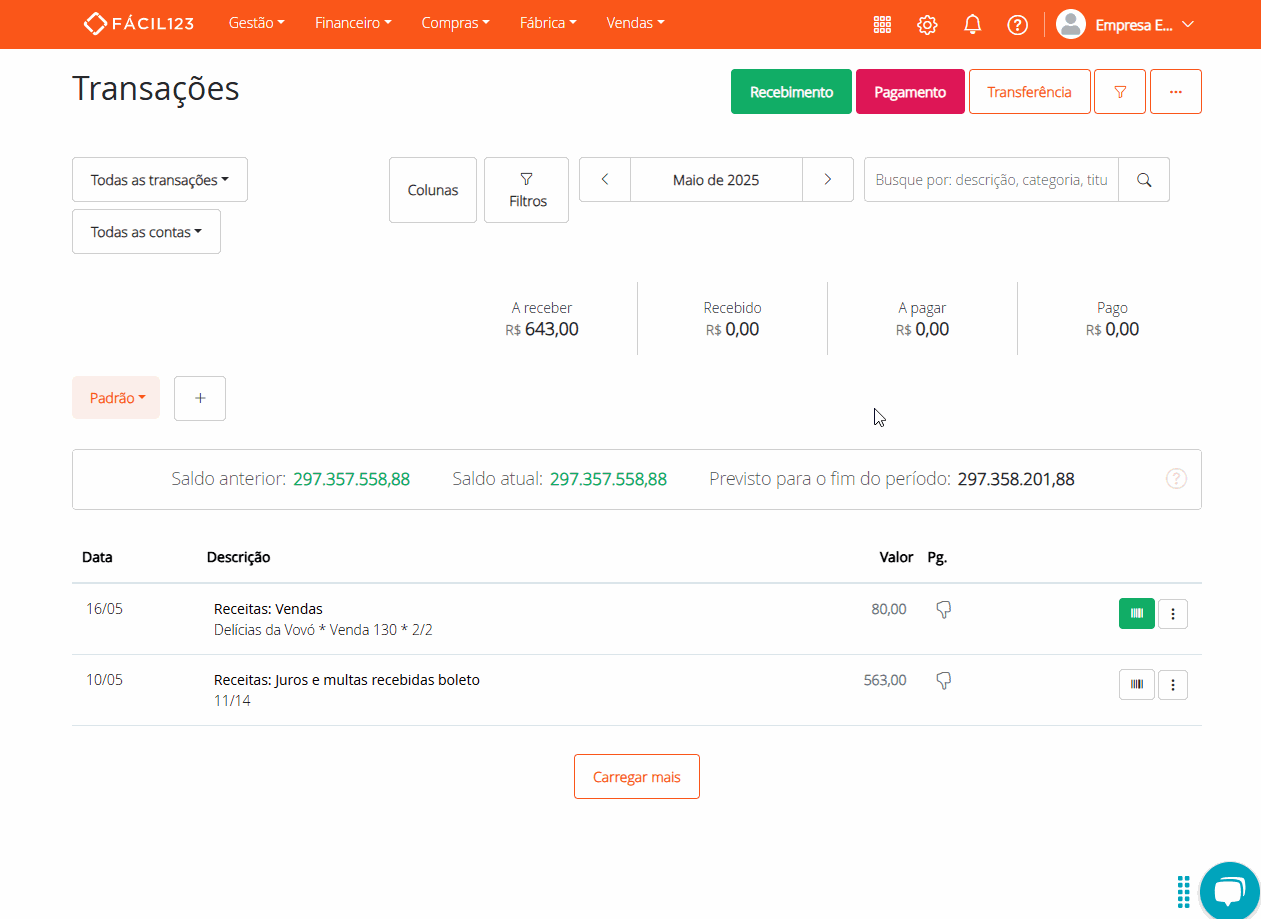This screenshot has height=919, width=1261.
Task: Click the notifications bell icon
Action: click(x=972, y=25)
